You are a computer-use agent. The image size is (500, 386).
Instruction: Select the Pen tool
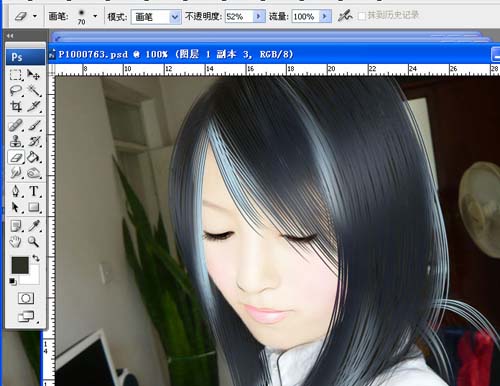pyautogui.click(x=16, y=192)
